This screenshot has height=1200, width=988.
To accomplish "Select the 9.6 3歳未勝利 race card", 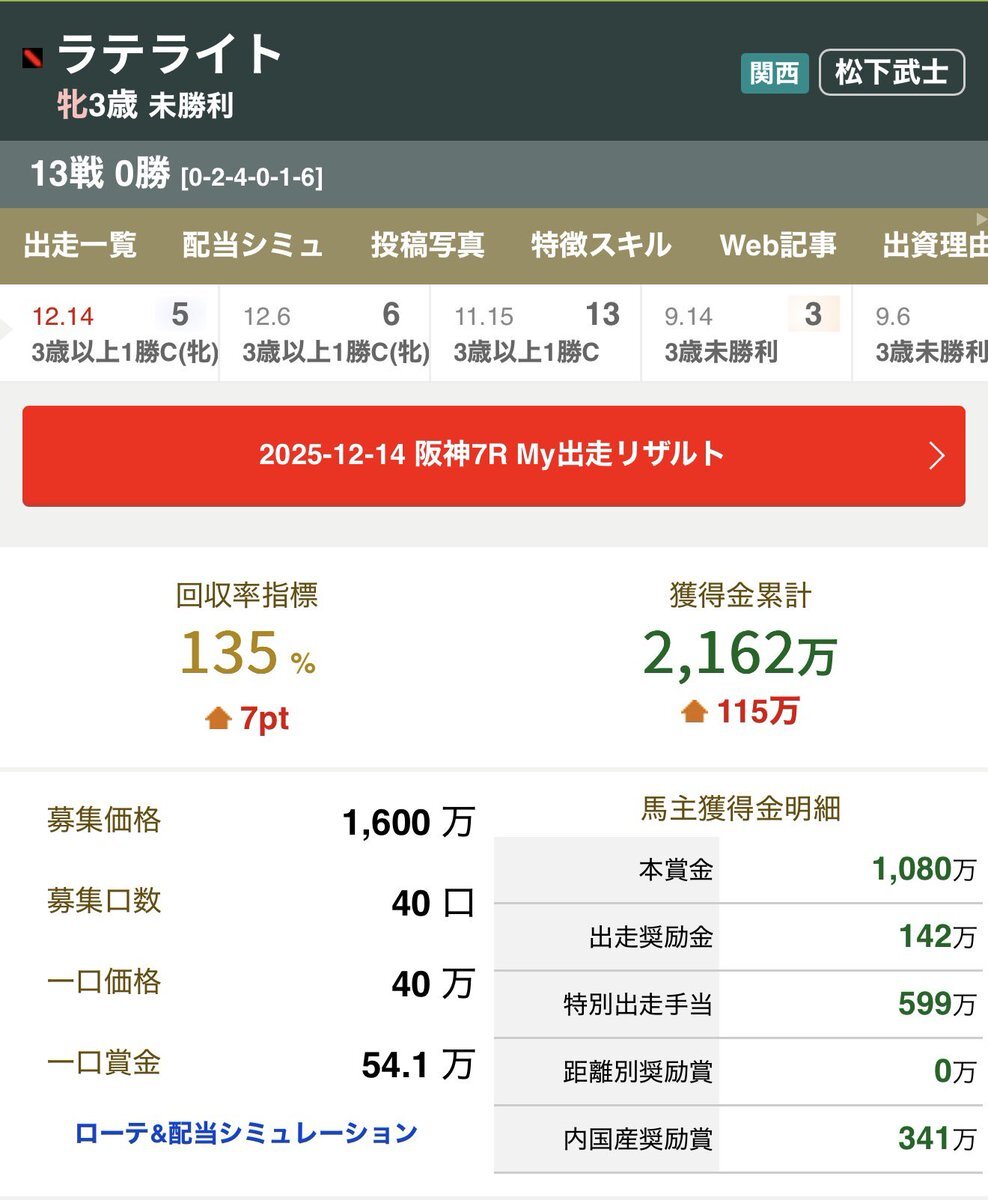I will [x=921, y=333].
